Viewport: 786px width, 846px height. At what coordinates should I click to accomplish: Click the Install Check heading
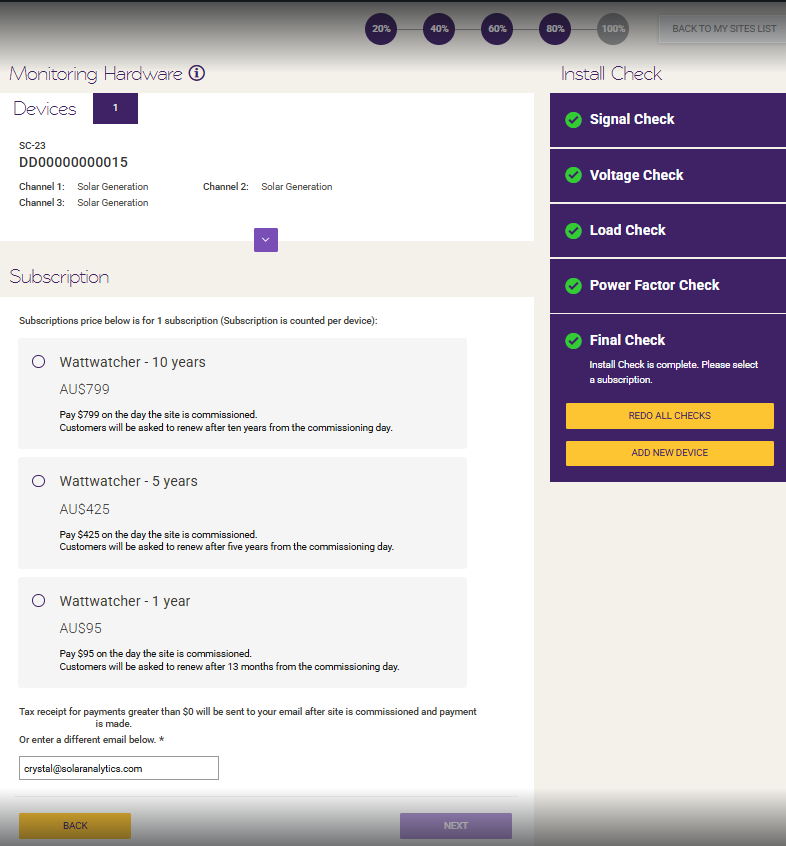click(x=611, y=73)
